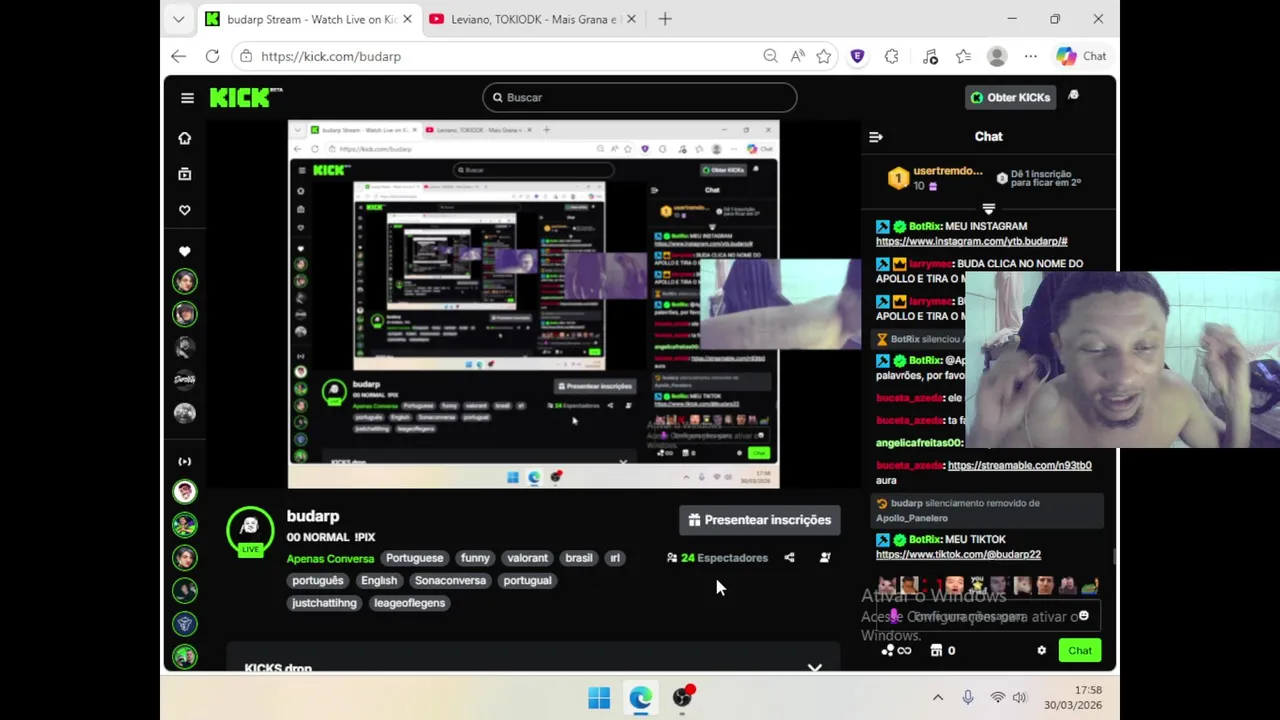Open budarp channel avatar

click(x=250, y=530)
